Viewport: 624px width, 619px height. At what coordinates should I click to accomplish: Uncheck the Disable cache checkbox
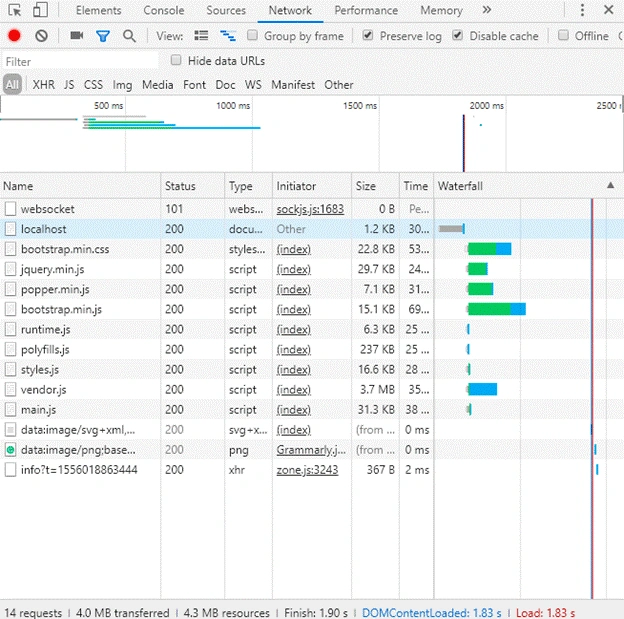coord(458,35)
